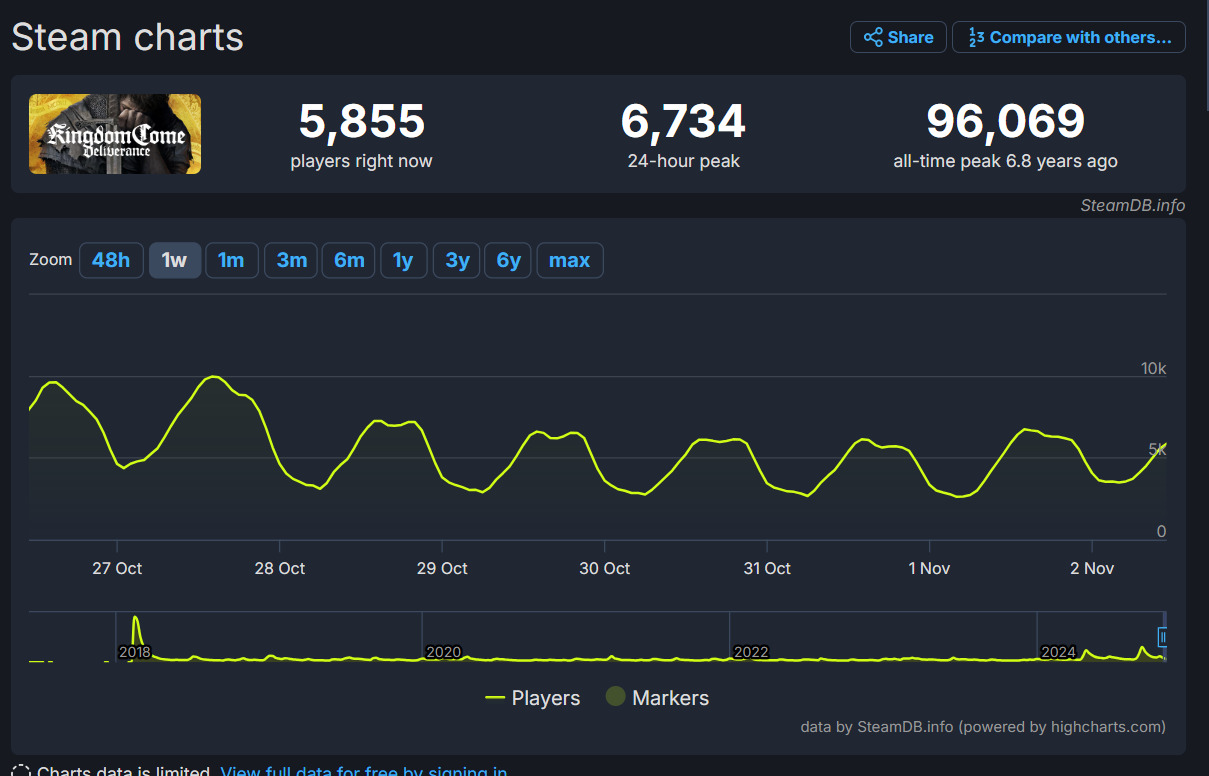This screenshot has height=776, width=1209.
Task: Pick the 6y zoom range
Action: point(509,260)
